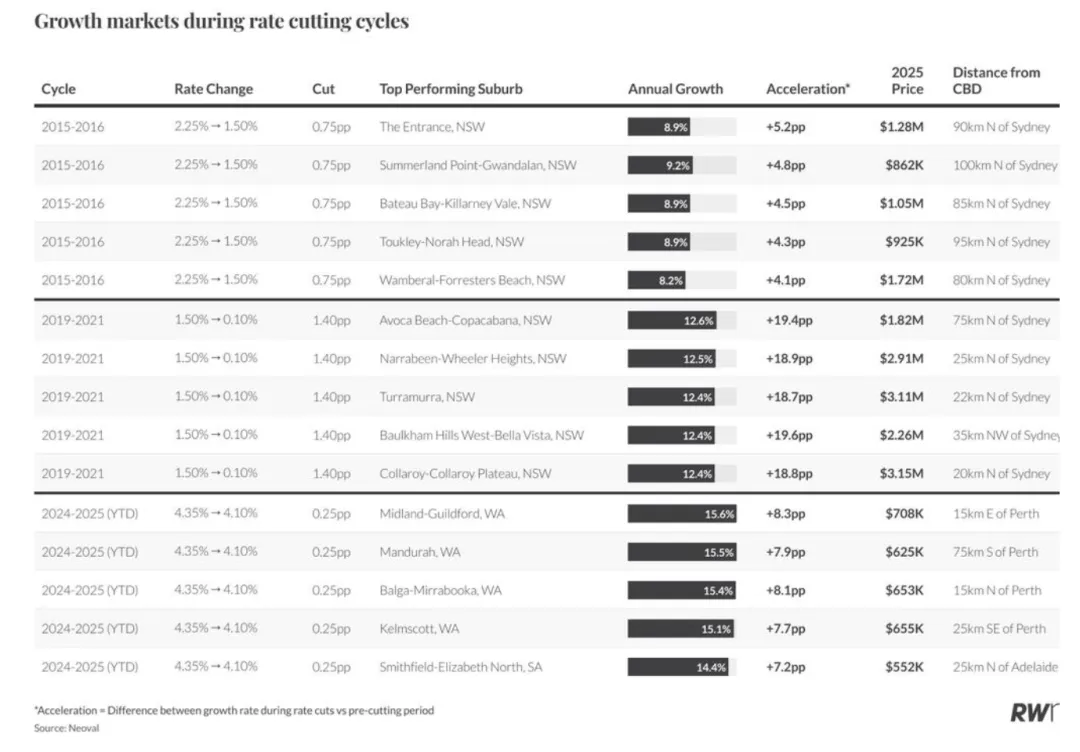Click the $3.15M price value
The width and height of the screenshot is (1080, 752).
(902, 474)
